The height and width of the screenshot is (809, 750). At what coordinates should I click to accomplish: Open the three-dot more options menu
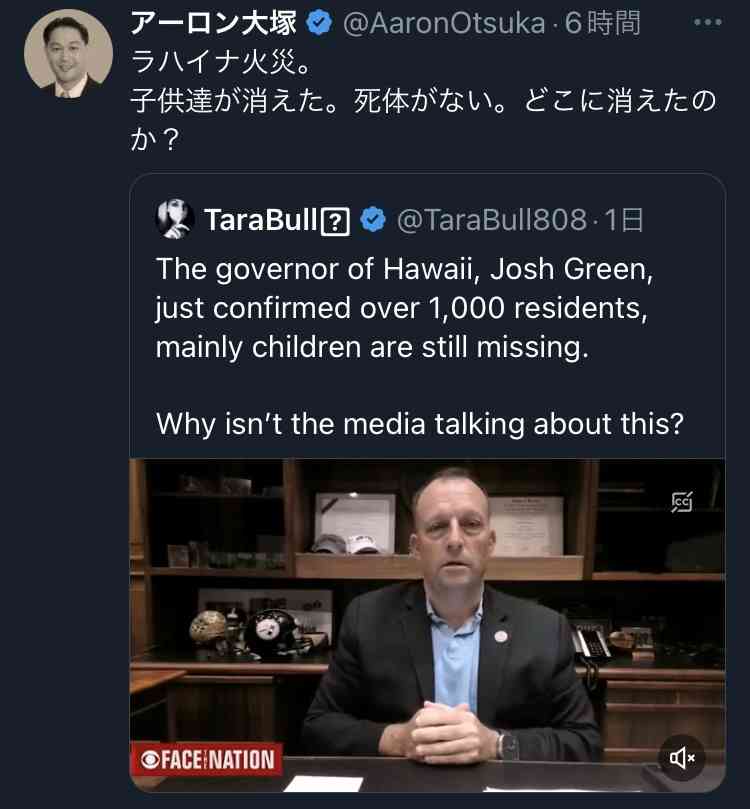pos(708,22)
